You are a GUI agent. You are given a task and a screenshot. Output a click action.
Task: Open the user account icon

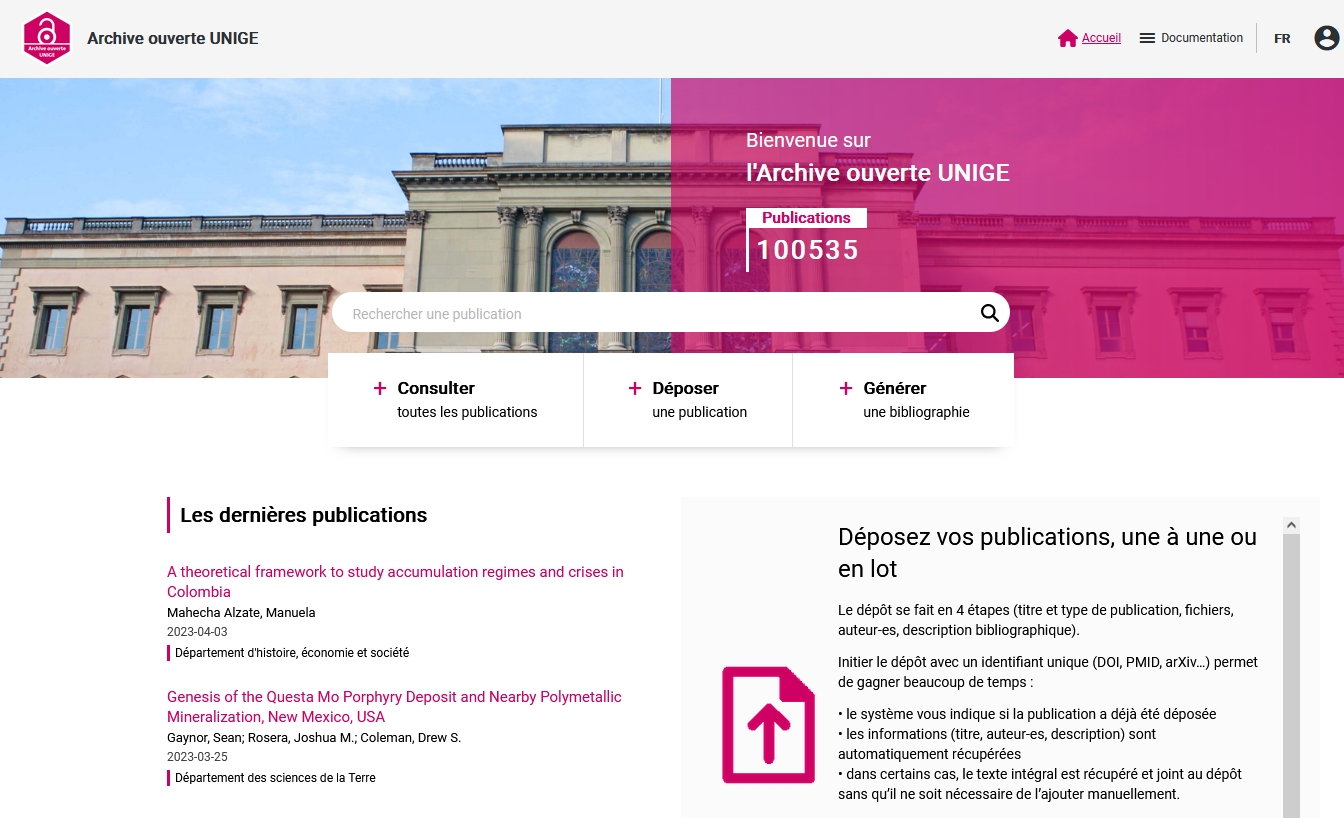[1326, 38]
